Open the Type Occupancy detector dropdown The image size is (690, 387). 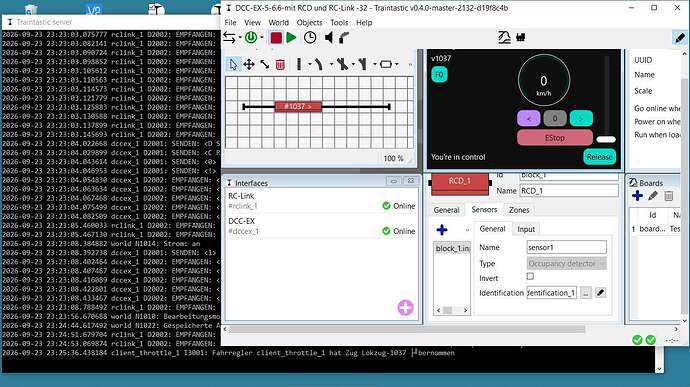[566, 263]
